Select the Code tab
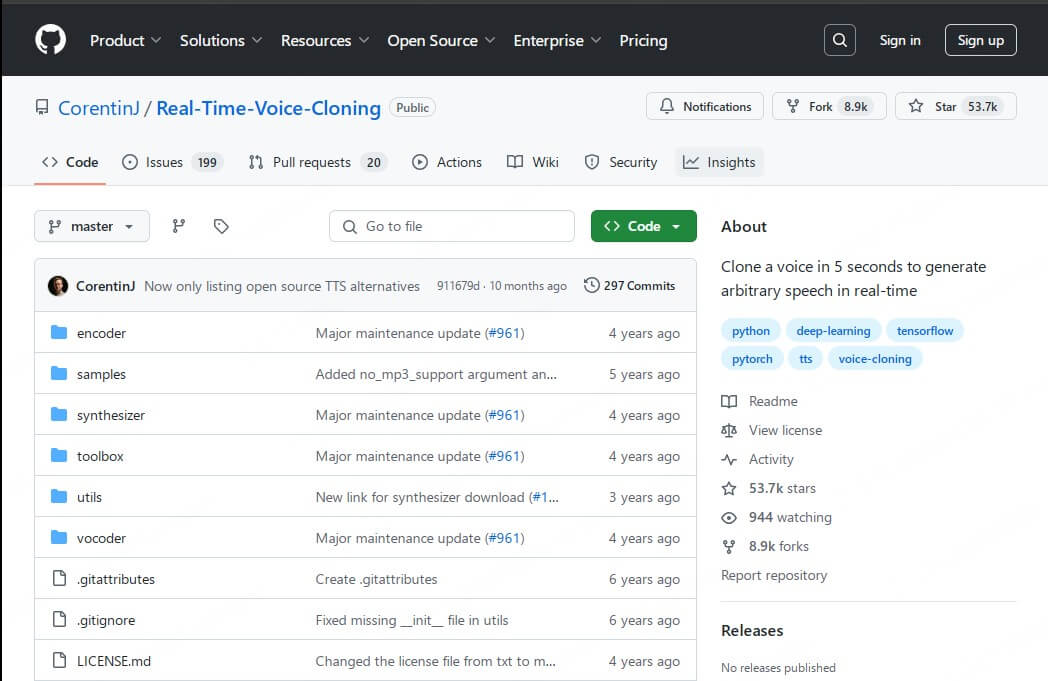Screen dimensions: 1048x681 click(x=70, y=162)
